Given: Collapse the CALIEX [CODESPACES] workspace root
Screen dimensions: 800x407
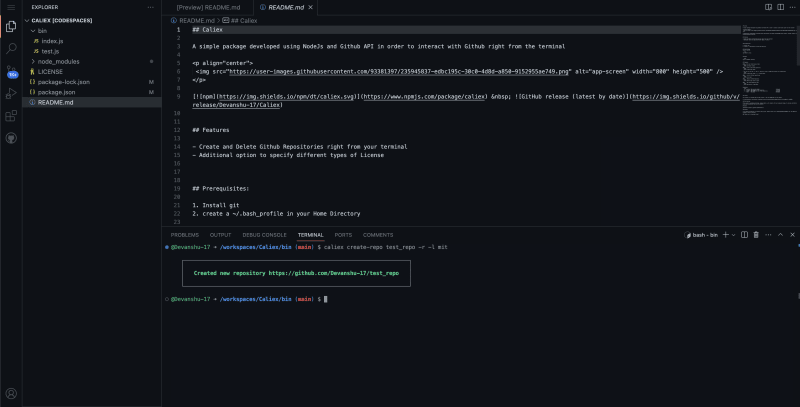Looking at the screenshot, I should 62,20.
